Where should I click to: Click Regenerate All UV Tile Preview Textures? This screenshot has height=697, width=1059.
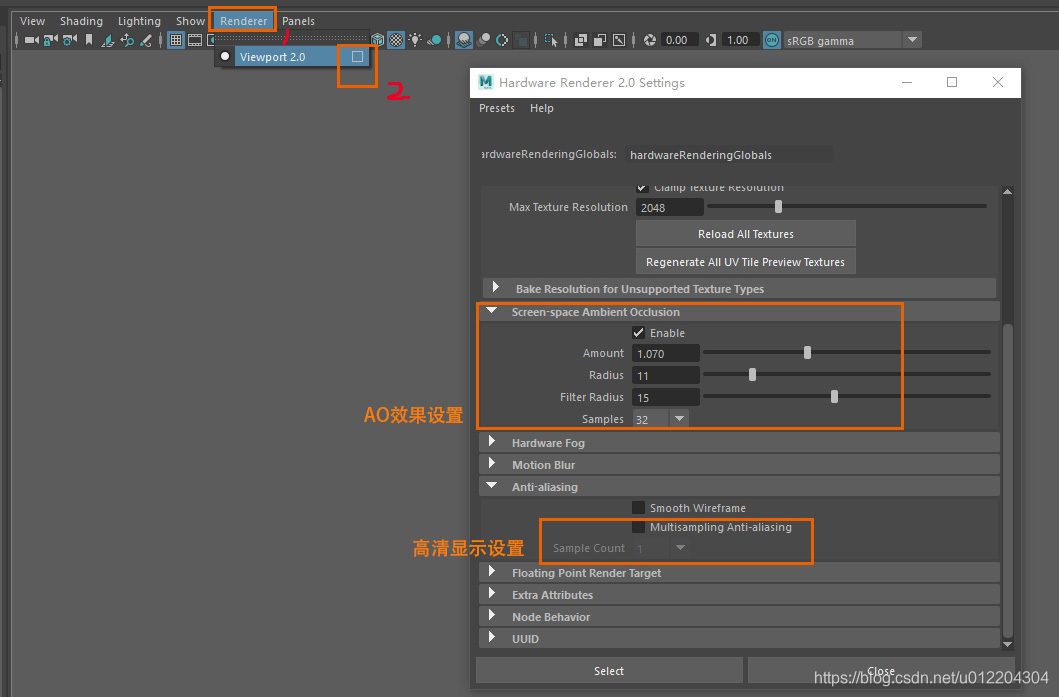click(x=746, y=261)
